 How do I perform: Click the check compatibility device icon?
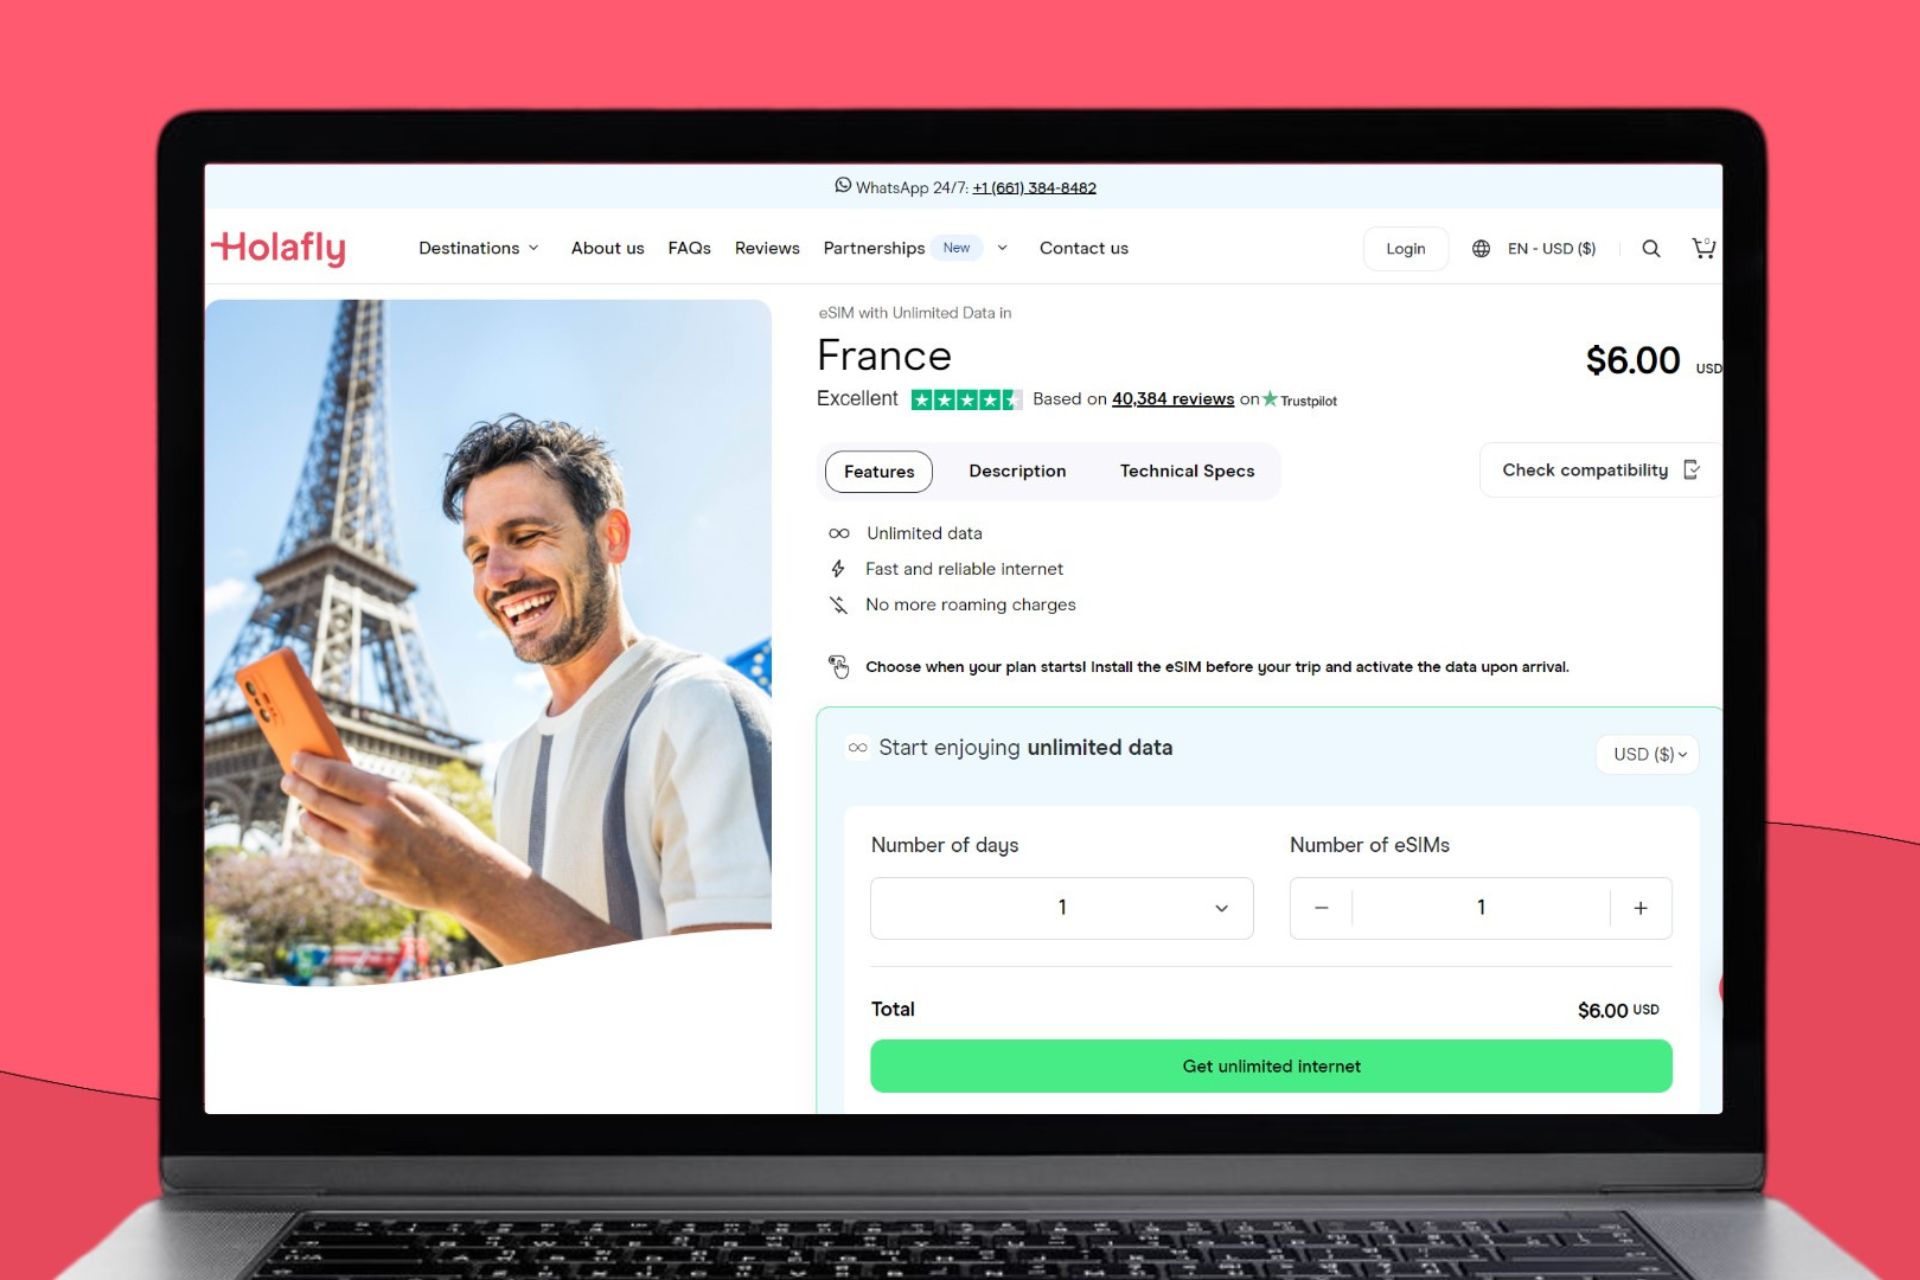(1694, 470)
